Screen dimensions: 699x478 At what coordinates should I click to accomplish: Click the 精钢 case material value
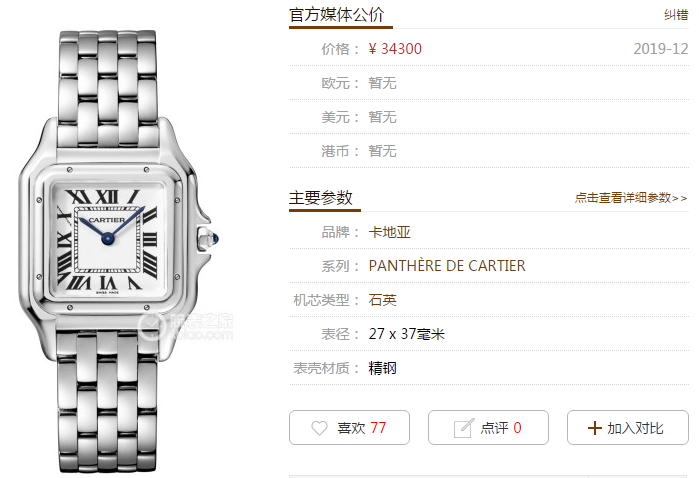coord(382,368)
